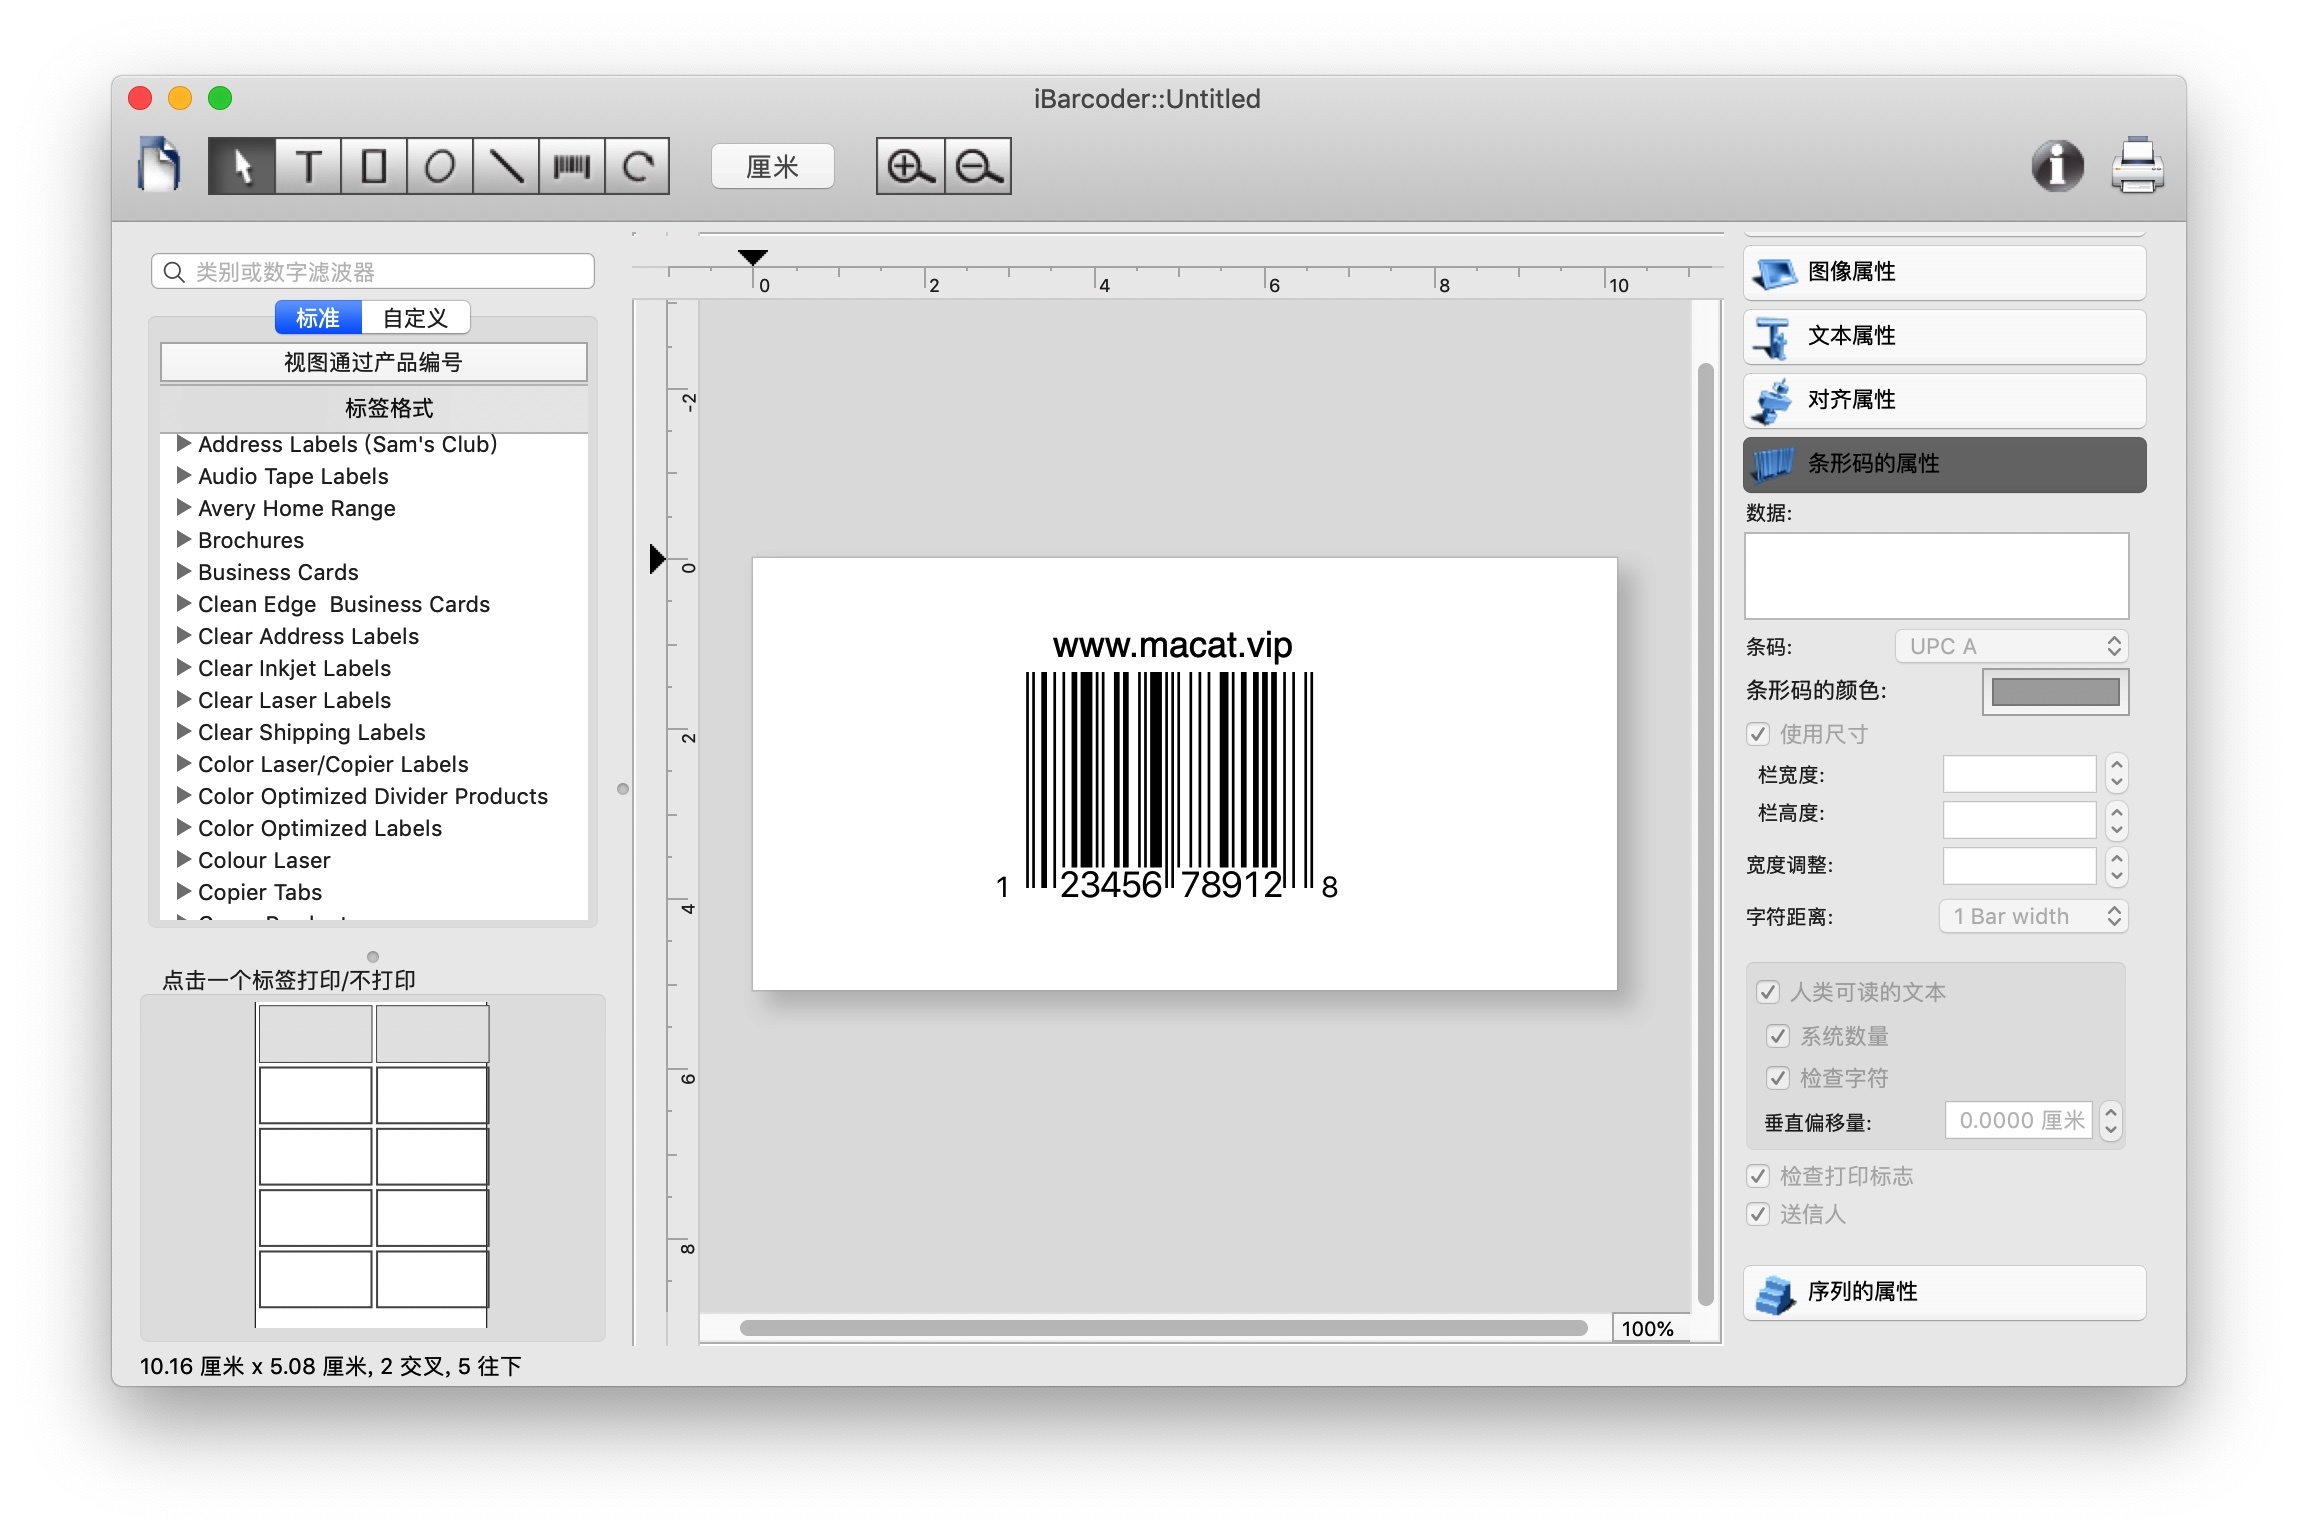Toggle the 使用尺寸 checkbox

(1757, 734)
